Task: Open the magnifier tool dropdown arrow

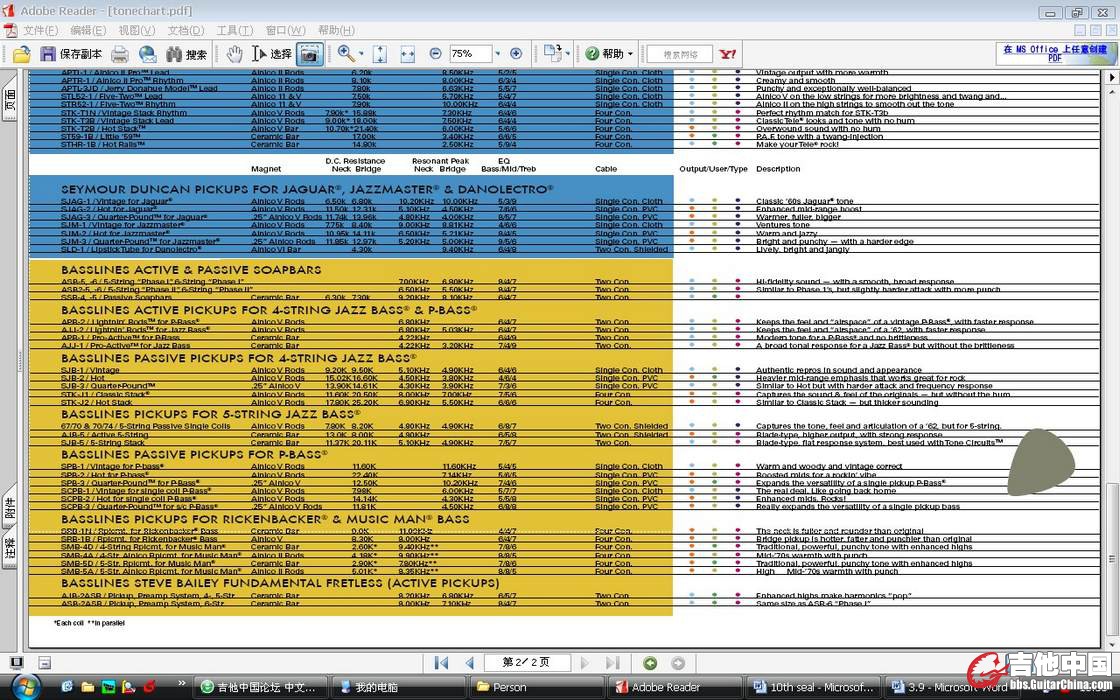Action: (x=361, y=54)
